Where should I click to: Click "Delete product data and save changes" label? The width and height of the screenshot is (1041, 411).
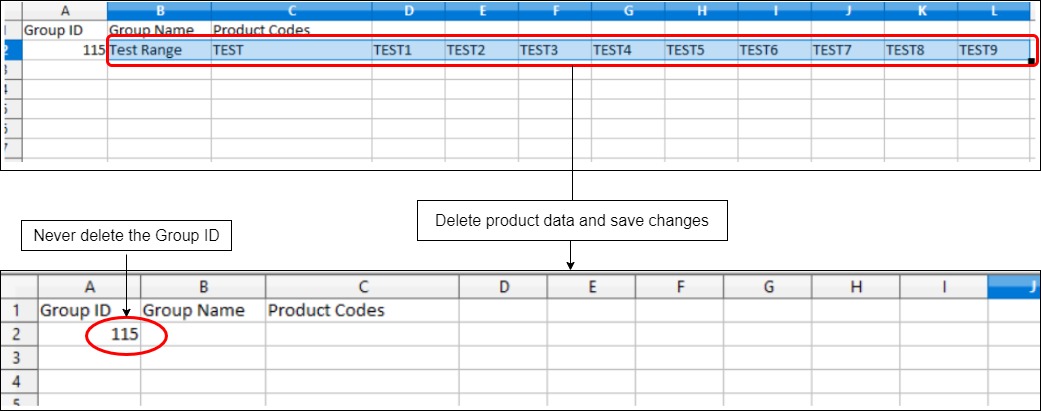[572, 221]
